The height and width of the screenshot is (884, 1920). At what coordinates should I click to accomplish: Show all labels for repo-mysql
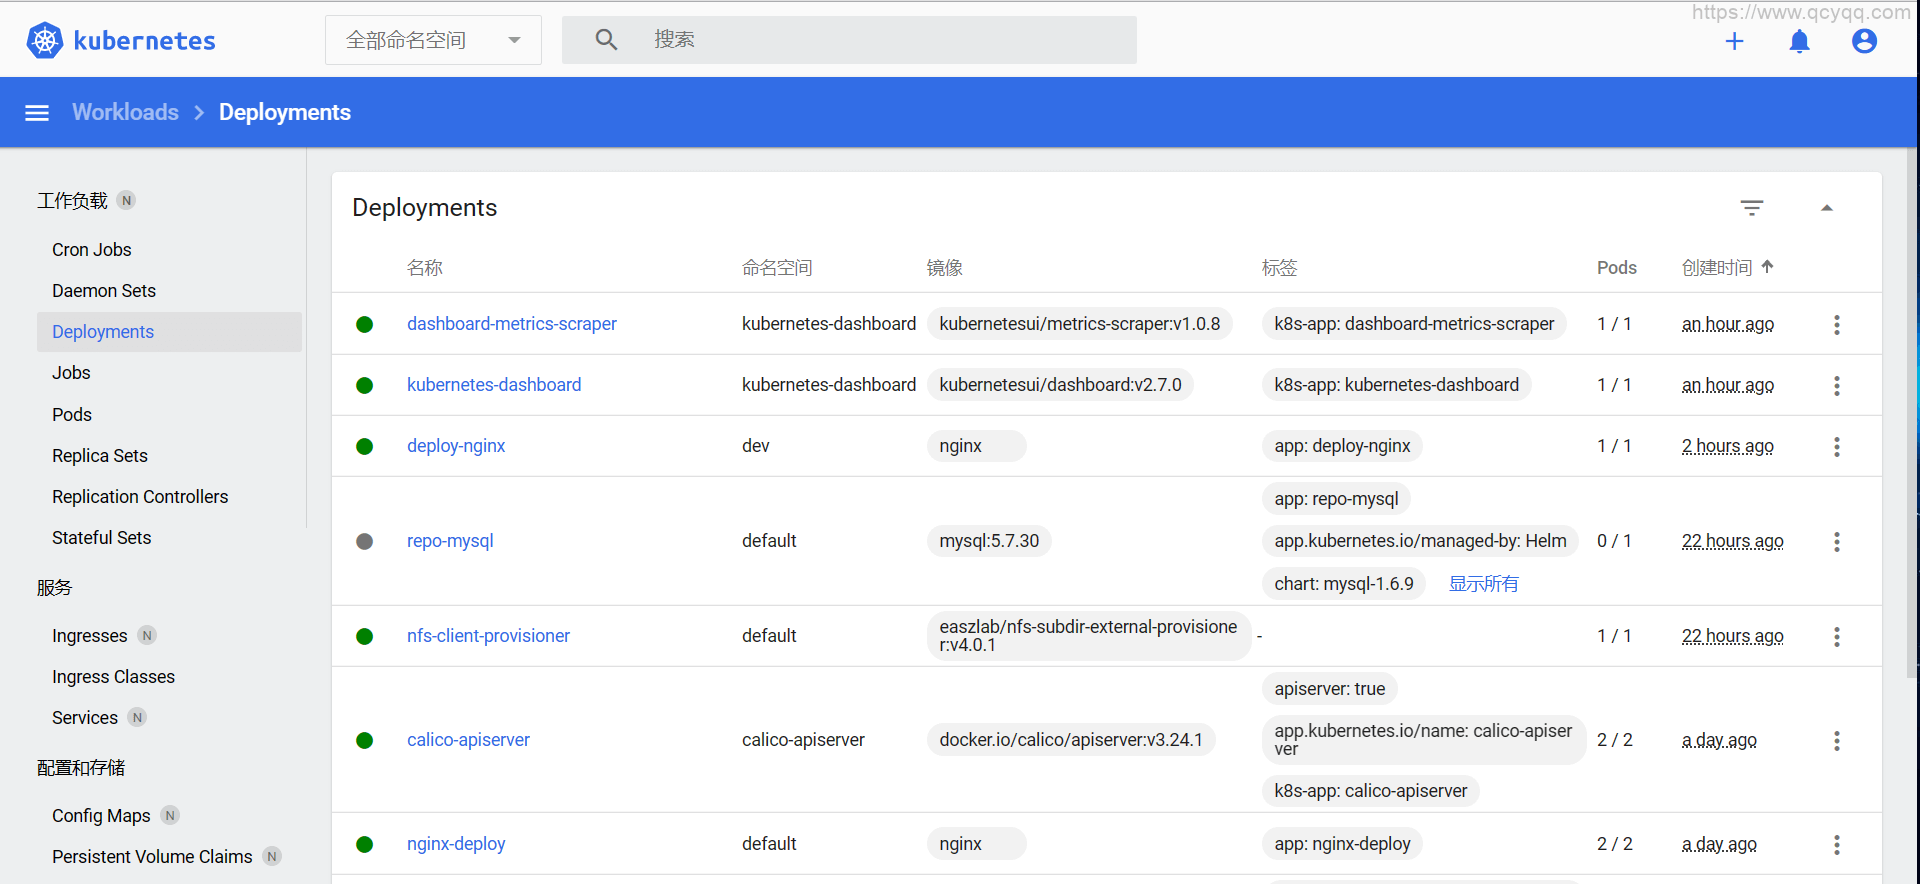(1483, 584)
